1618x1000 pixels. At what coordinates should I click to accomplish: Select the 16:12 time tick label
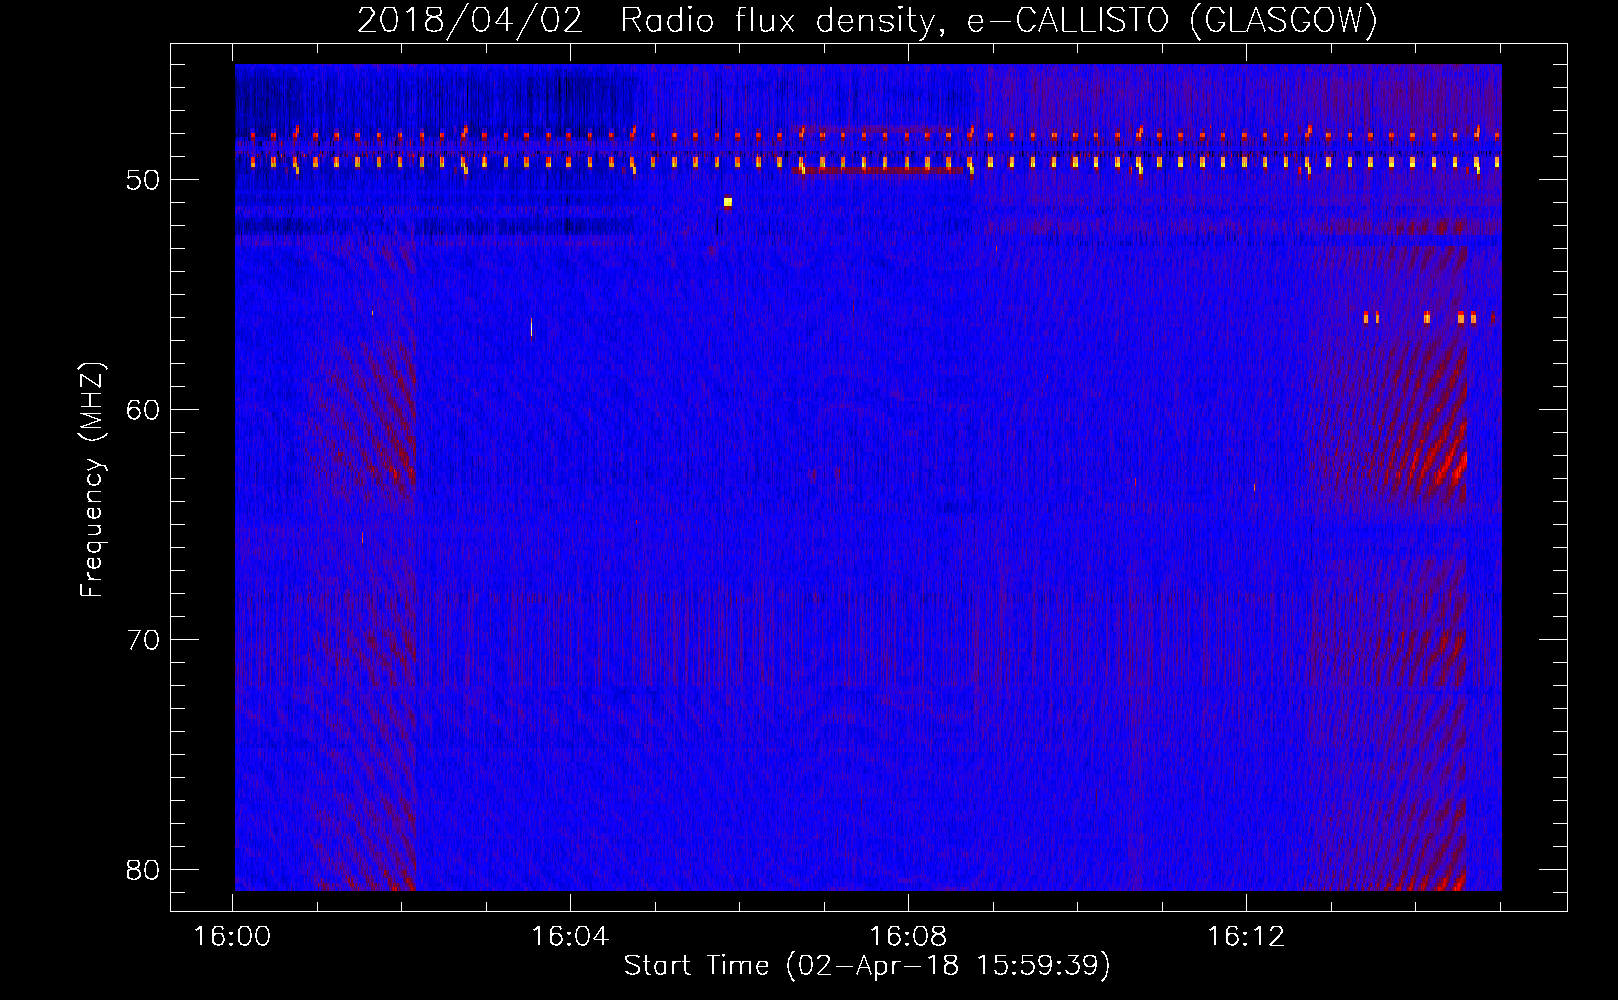(x=1246, y=936)
